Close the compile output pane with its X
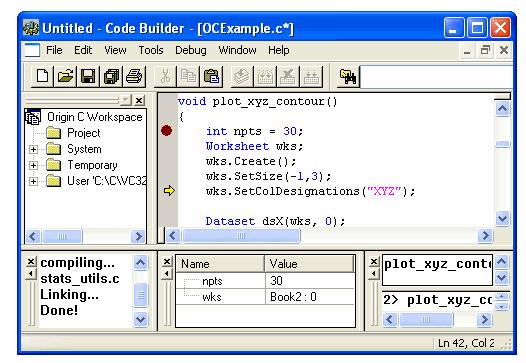 31,261
